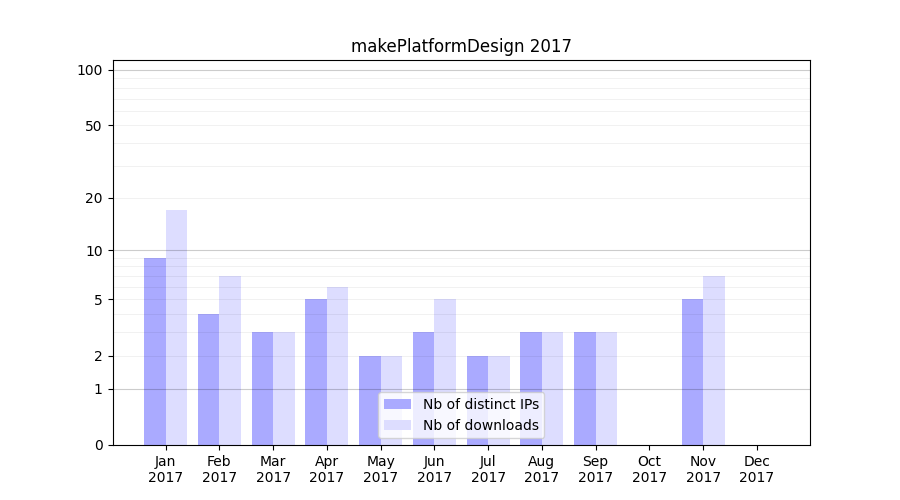Click the Nb of downloads legend label
The image size is (900, 500).
coord(480,425)
